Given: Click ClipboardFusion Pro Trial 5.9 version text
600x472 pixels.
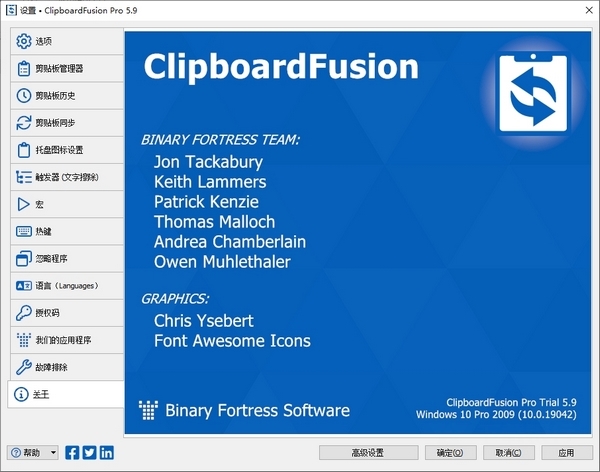Looking at the screenshot, I should (x=511, y=402).
